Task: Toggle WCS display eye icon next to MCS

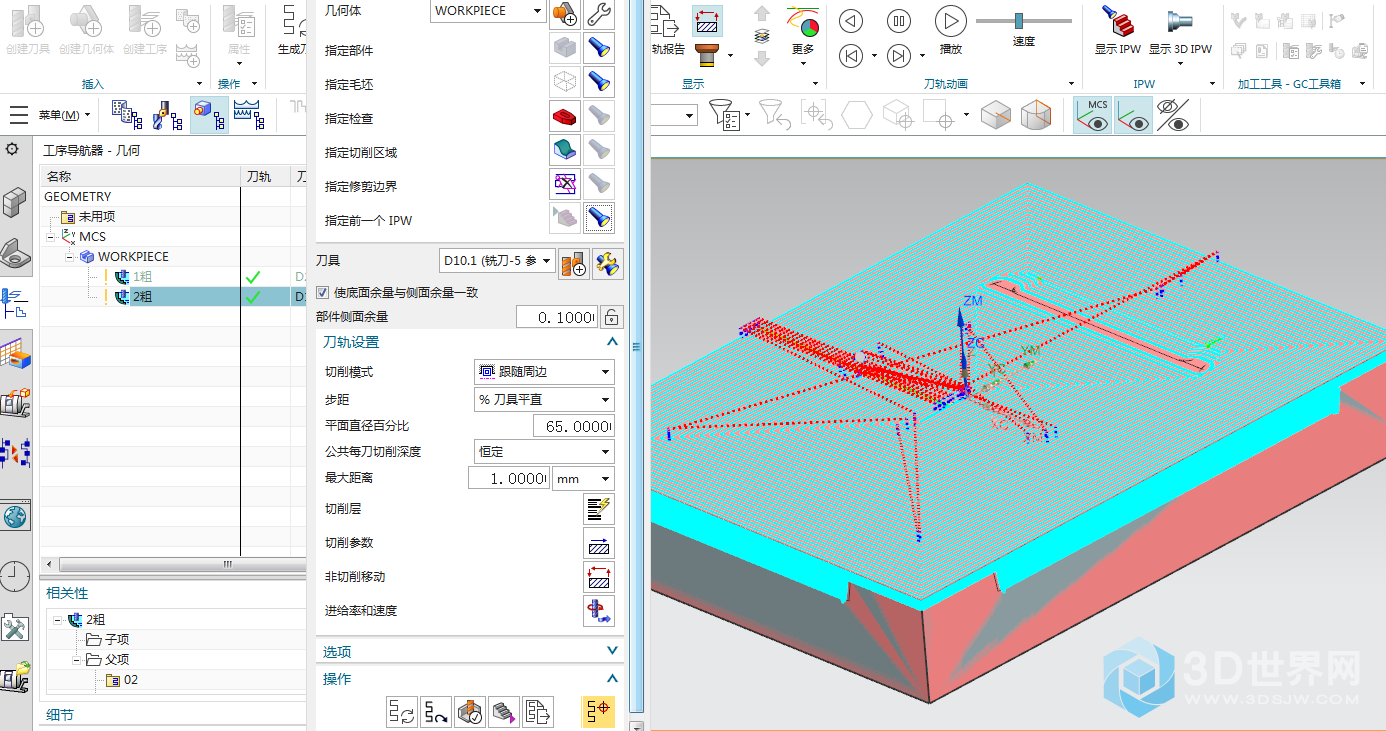Action: coord(1134,115)
